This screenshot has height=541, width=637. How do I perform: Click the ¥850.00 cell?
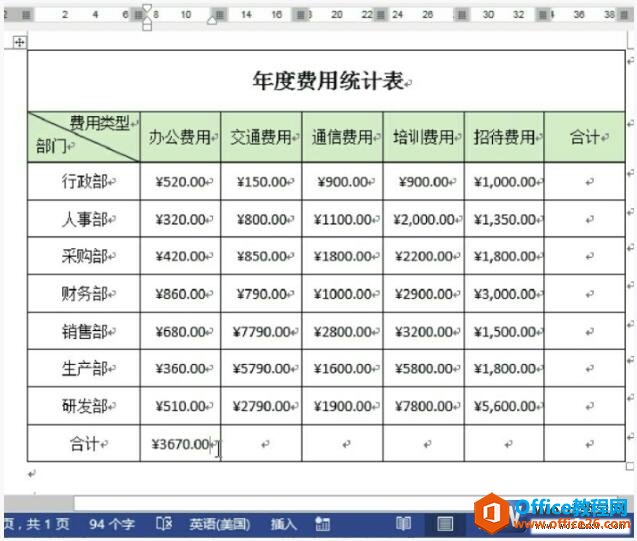(262, 257)
